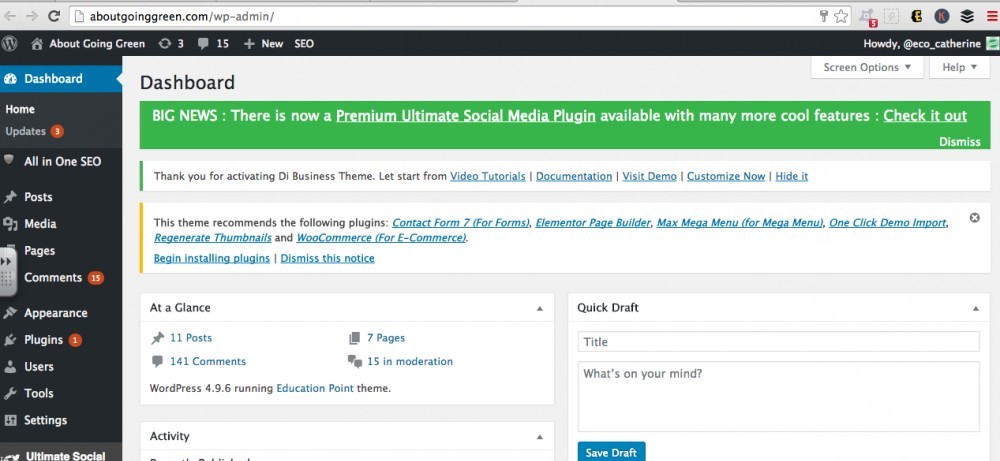
Task: Click the stacked layers extension icon
Action: point(967,17)
